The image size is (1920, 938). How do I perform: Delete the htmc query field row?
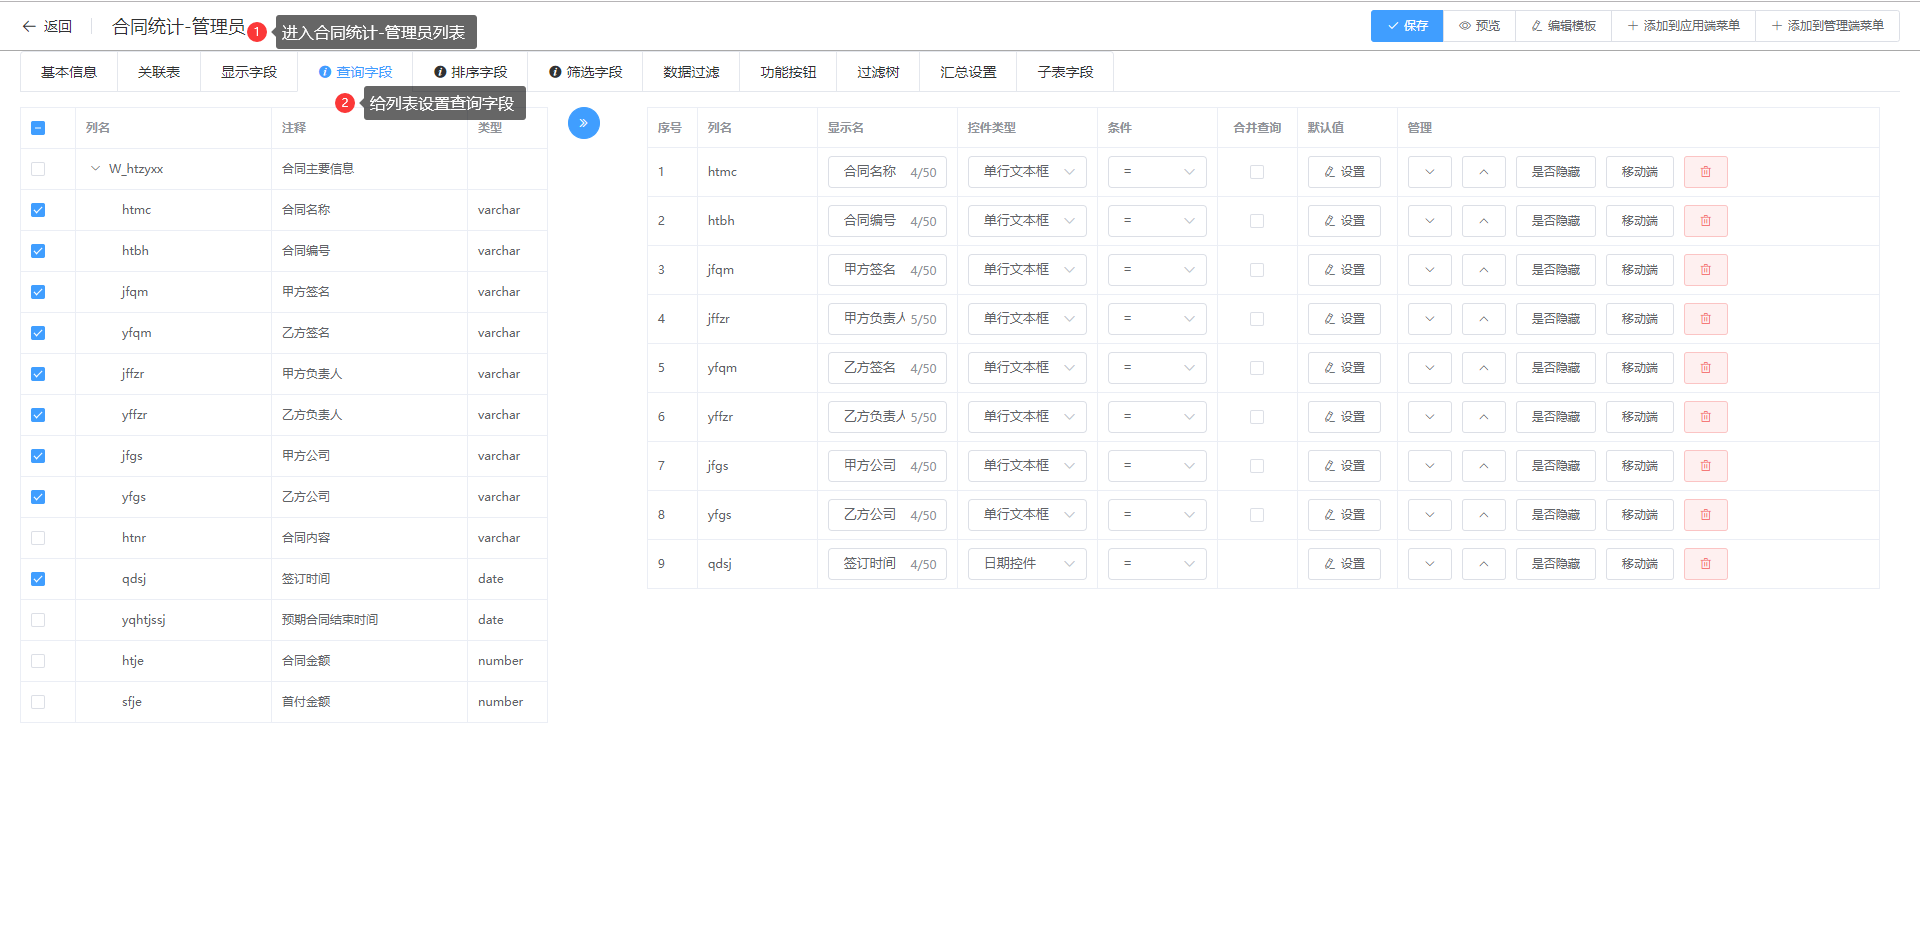pos(1705,172)
